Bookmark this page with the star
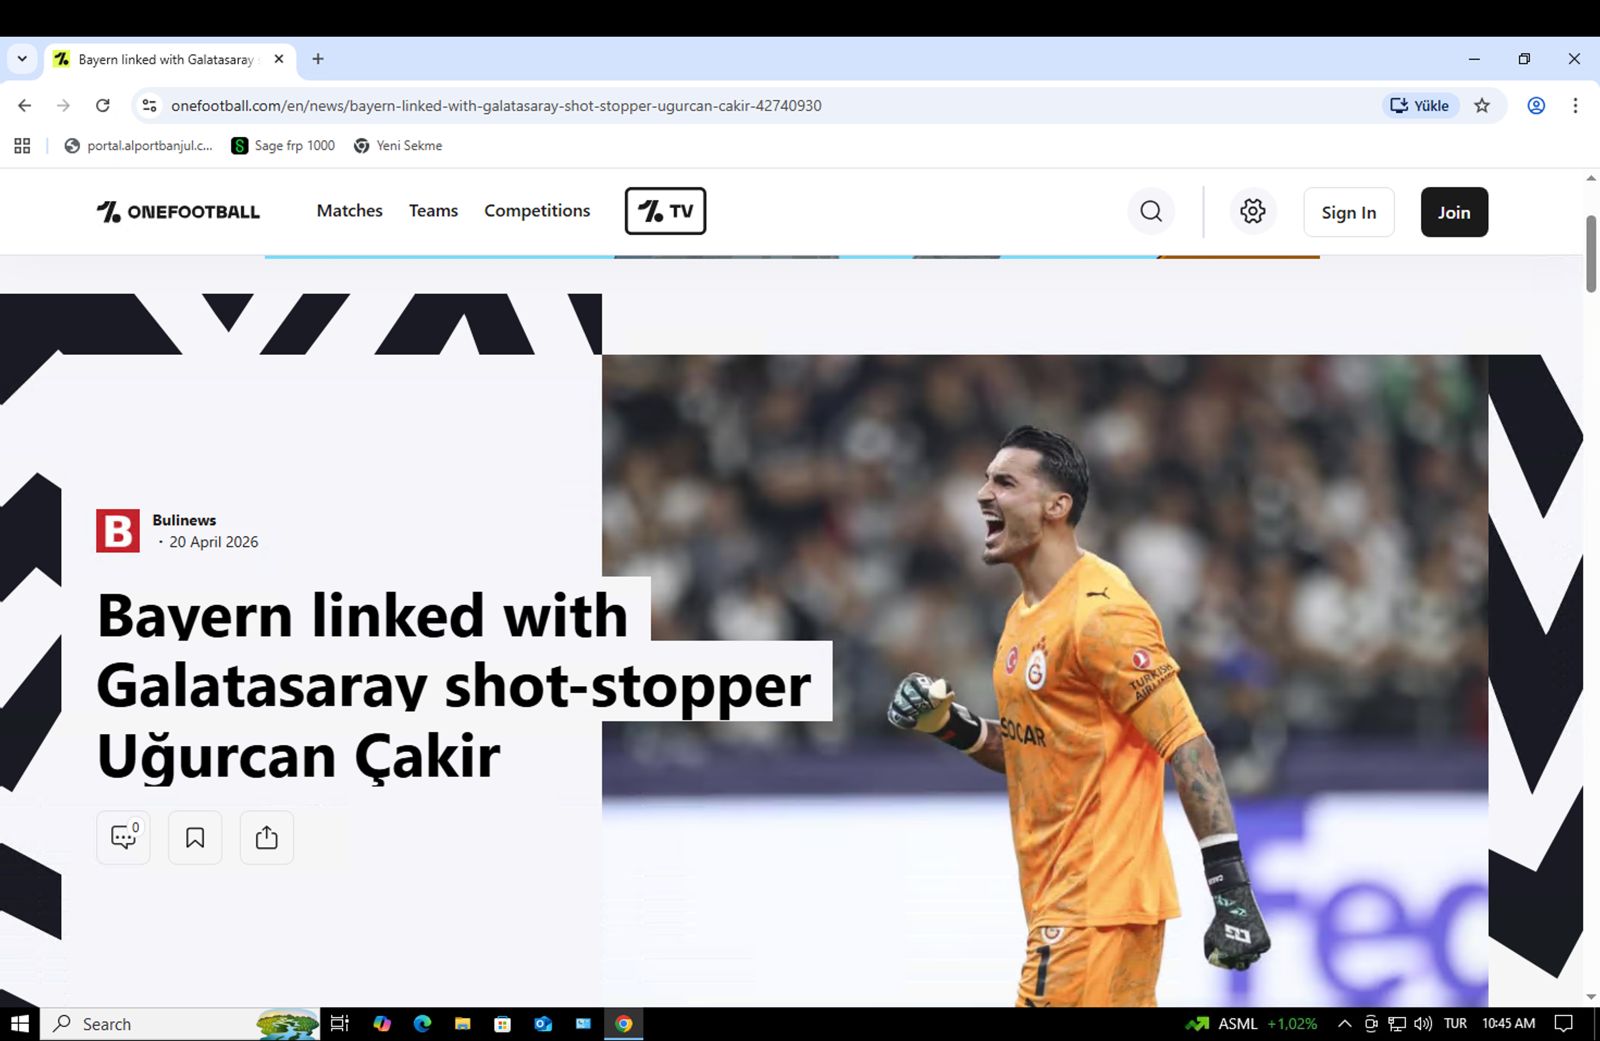The height and width of the screenshot is (1041, 1600). pyautogui.click(x=1482, y=105)
